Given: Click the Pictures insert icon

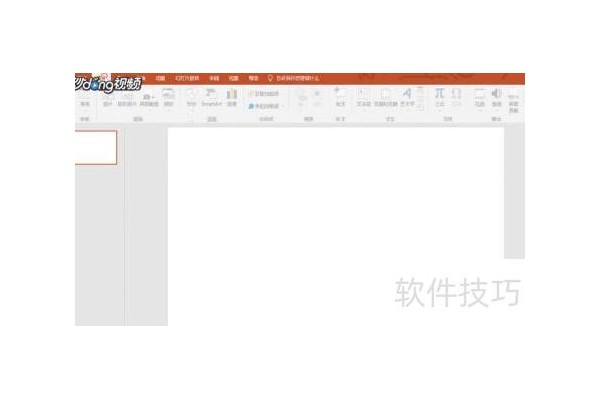Looking at the screenshot, I should tap(108, 99).
